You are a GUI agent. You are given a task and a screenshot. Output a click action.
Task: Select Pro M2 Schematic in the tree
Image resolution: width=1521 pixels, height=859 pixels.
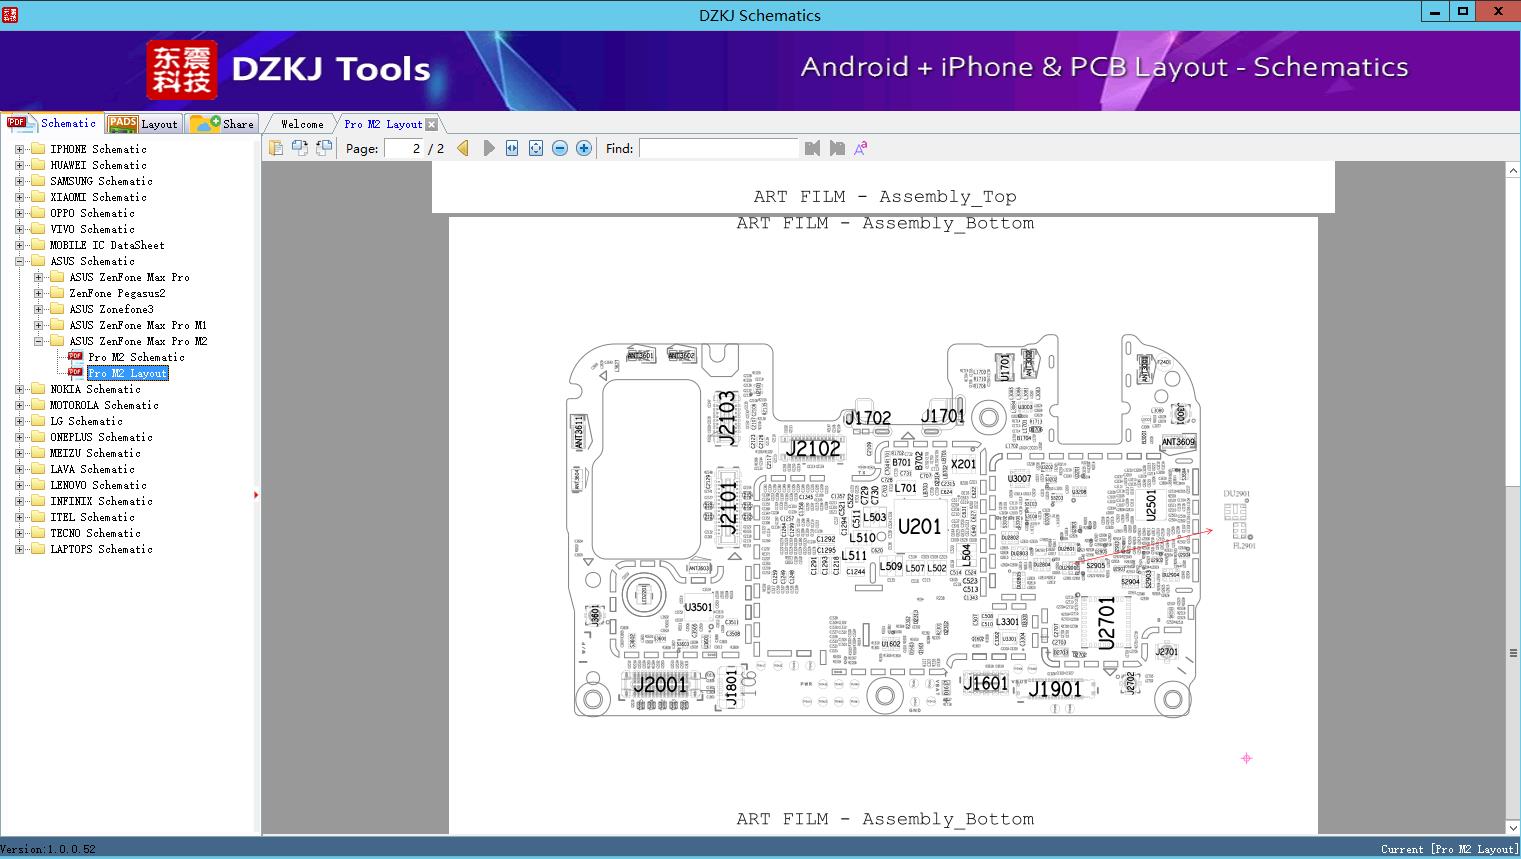click(x=137, y=357)
